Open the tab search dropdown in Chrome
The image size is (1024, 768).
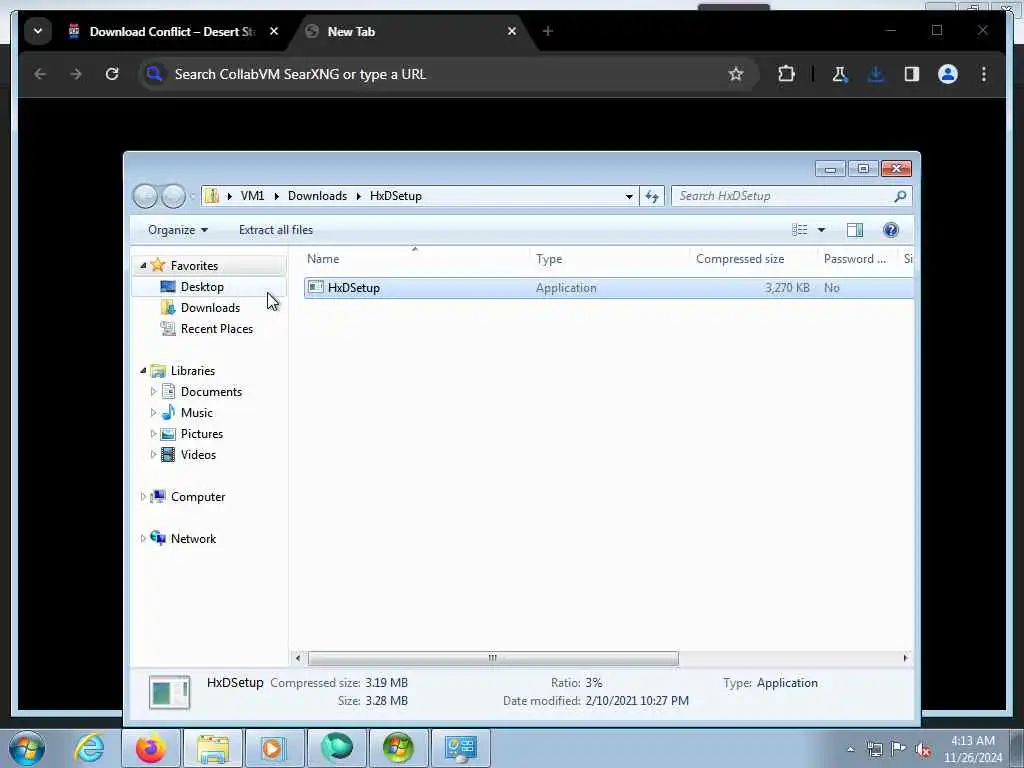(38, 31)
